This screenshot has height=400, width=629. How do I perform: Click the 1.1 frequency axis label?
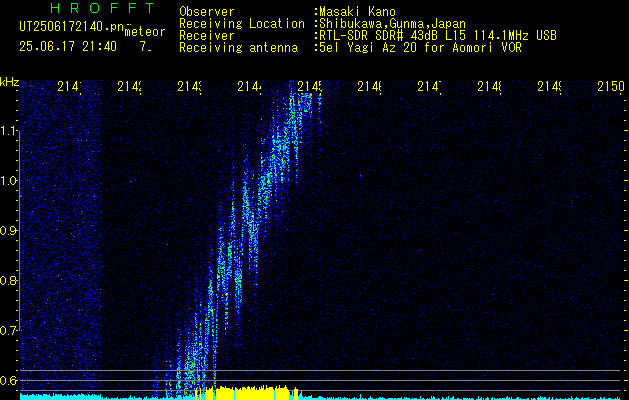tap(8, 131)
